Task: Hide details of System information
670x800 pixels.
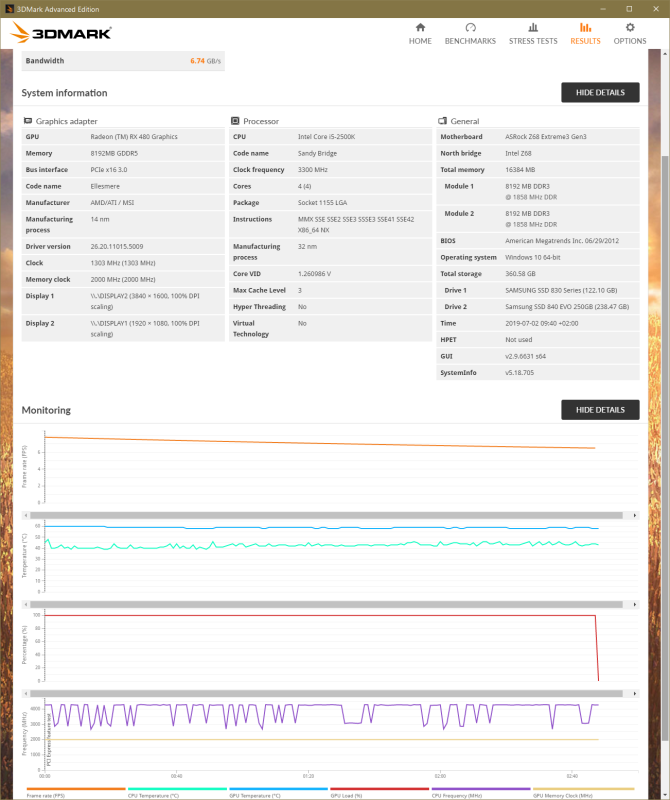Action: pos(600,92)
